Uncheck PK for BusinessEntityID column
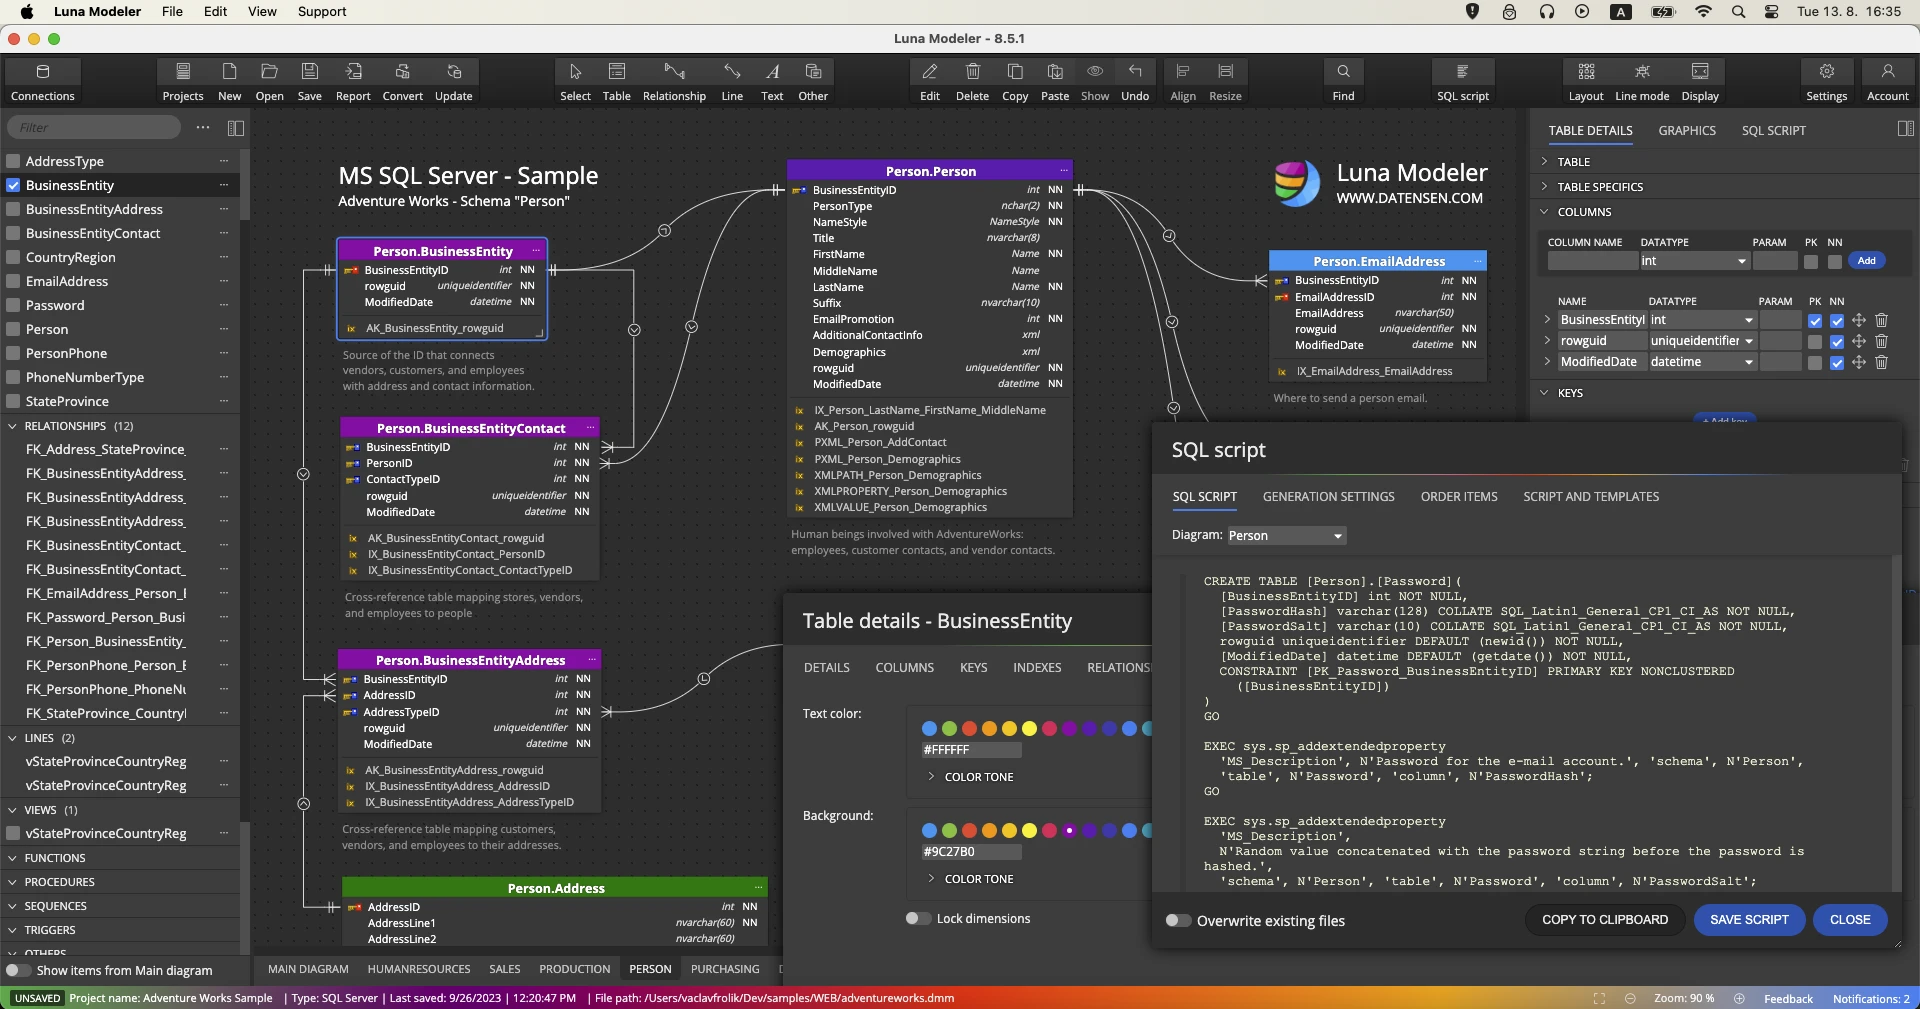Viewport: 1920px width, 1009px height. click(1815, 321)
